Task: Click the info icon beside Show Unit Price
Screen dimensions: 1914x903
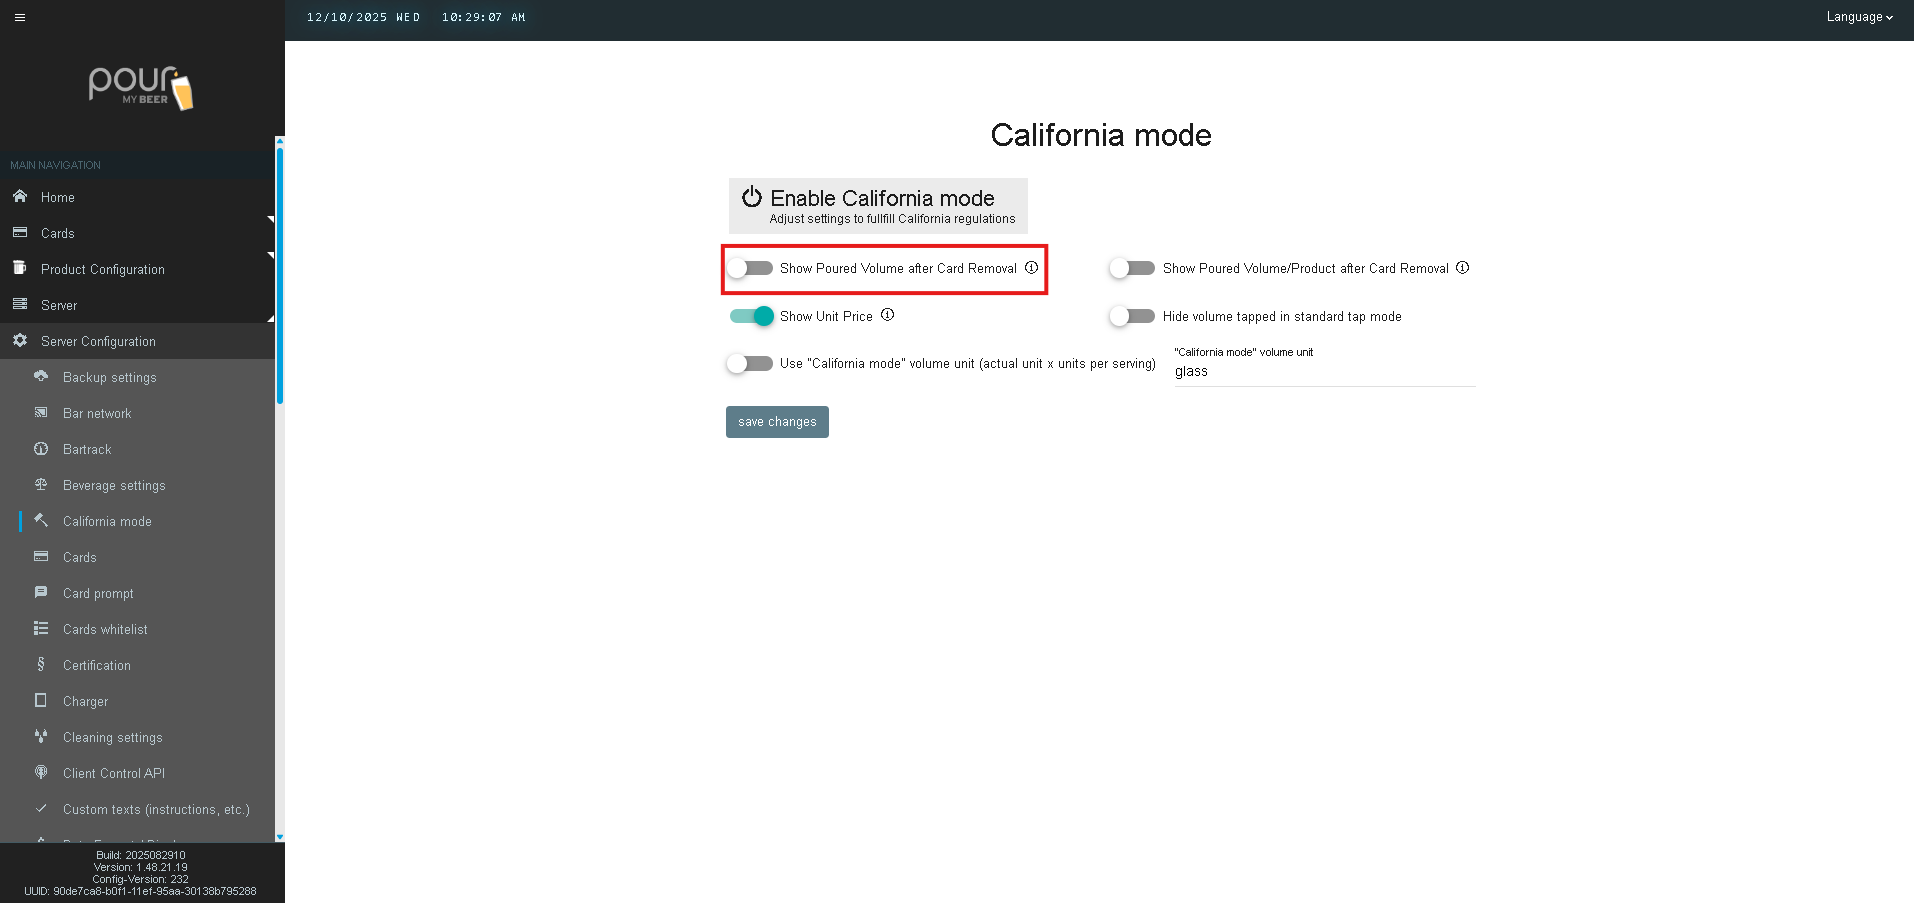Action: (887, 315)
